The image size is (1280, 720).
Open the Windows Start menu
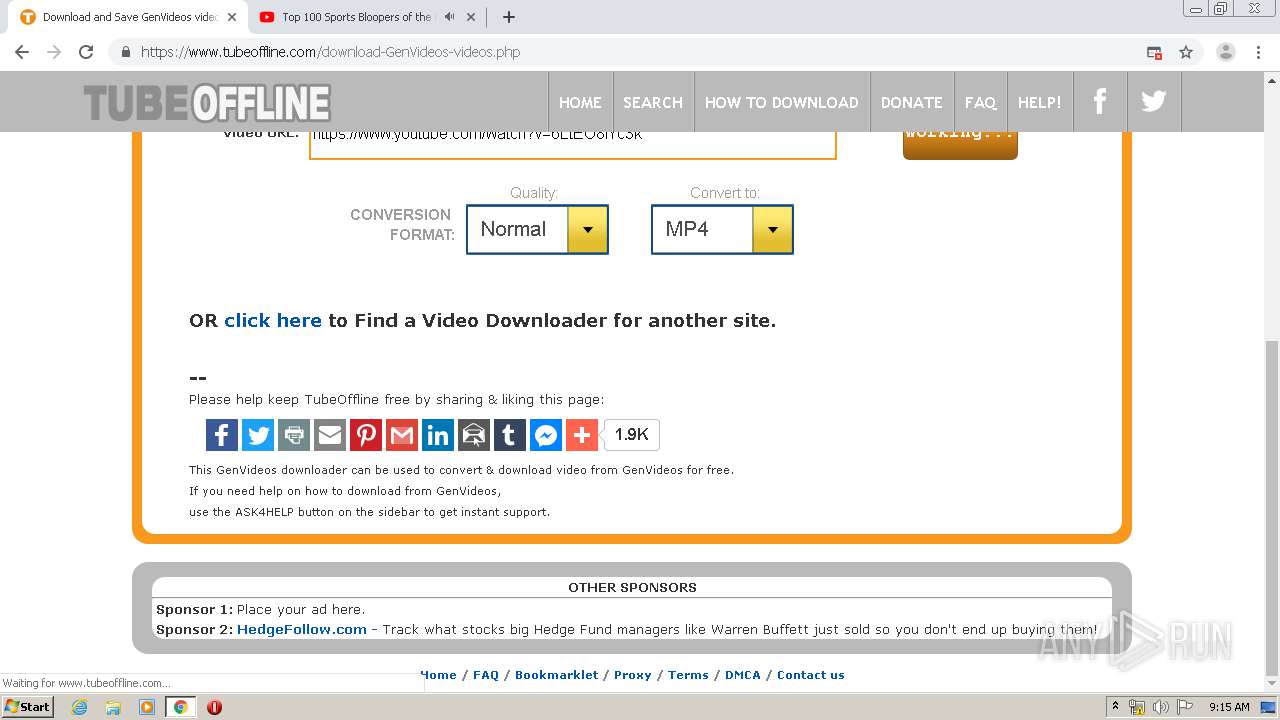(x=27, y=707)
